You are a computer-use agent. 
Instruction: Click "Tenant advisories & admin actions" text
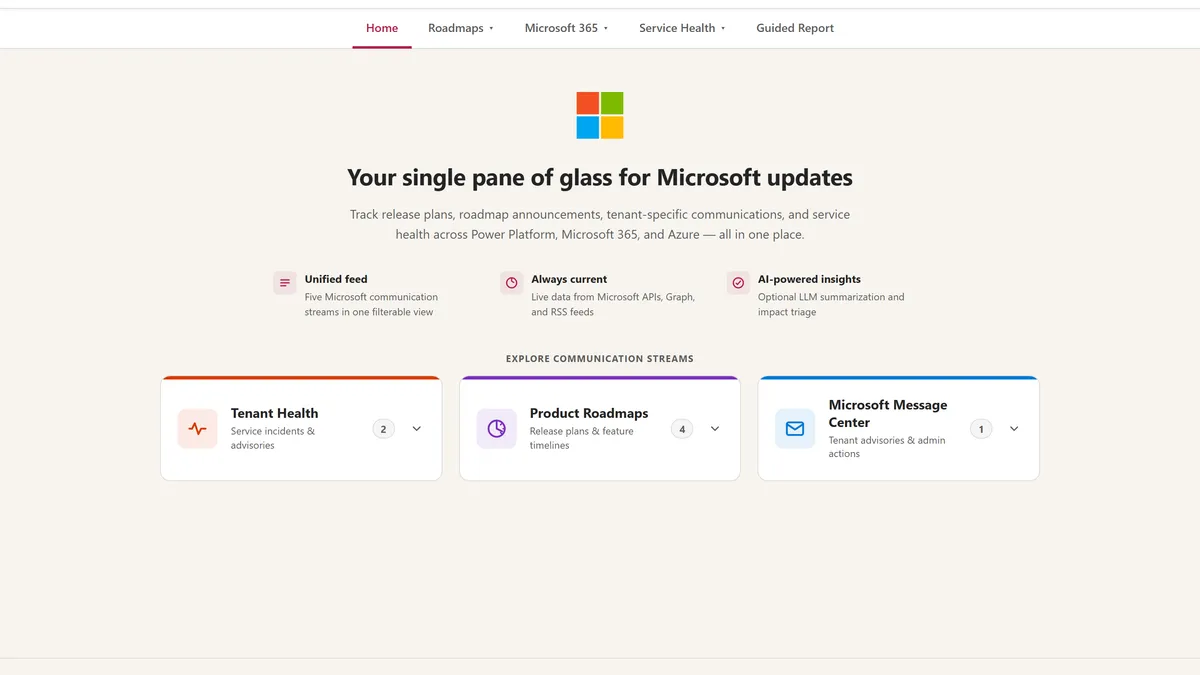click(x=887, y=447)
